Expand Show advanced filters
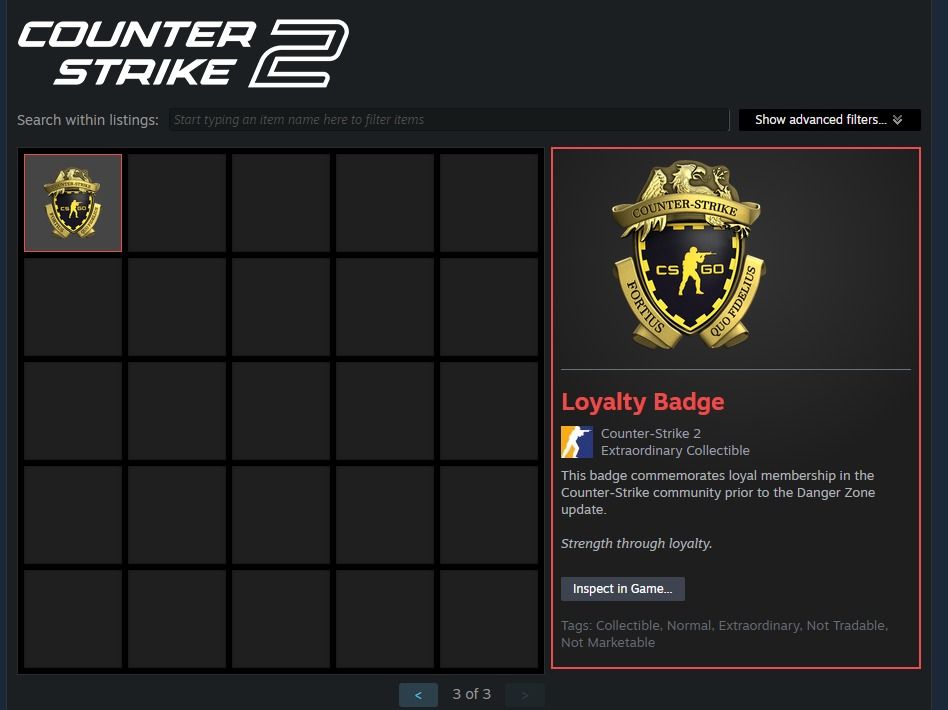Screen dimensions: 948x710 [x=830, y=120]
